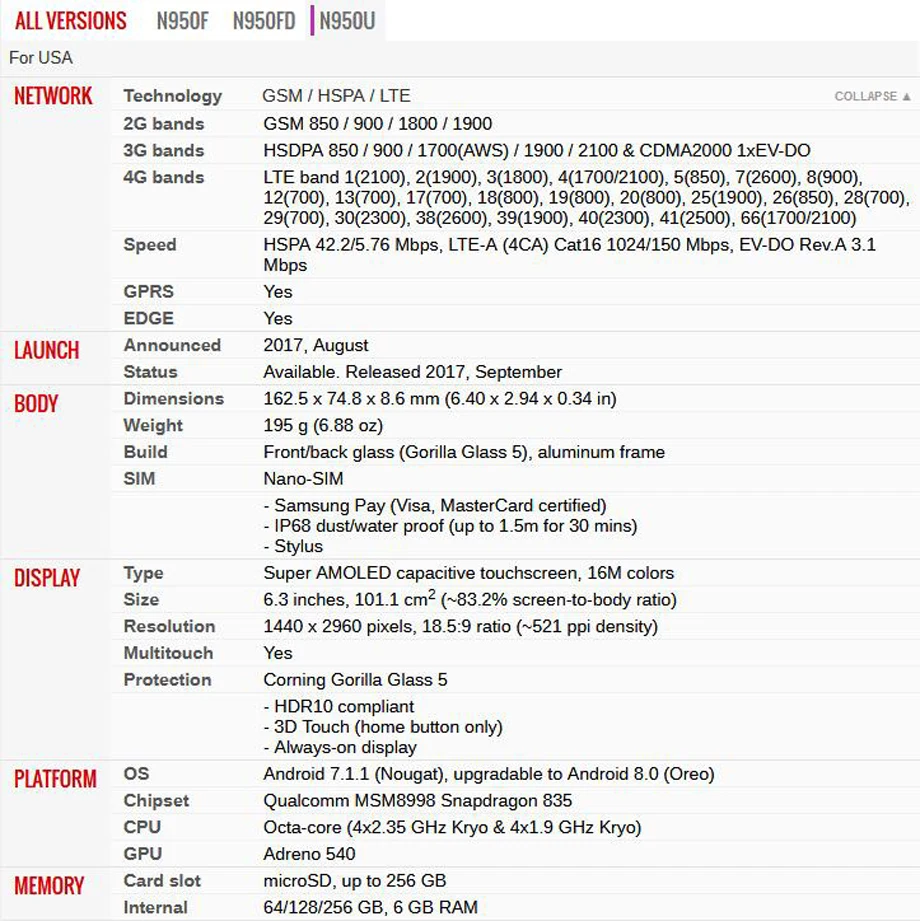Click the EDGE label

149,318
